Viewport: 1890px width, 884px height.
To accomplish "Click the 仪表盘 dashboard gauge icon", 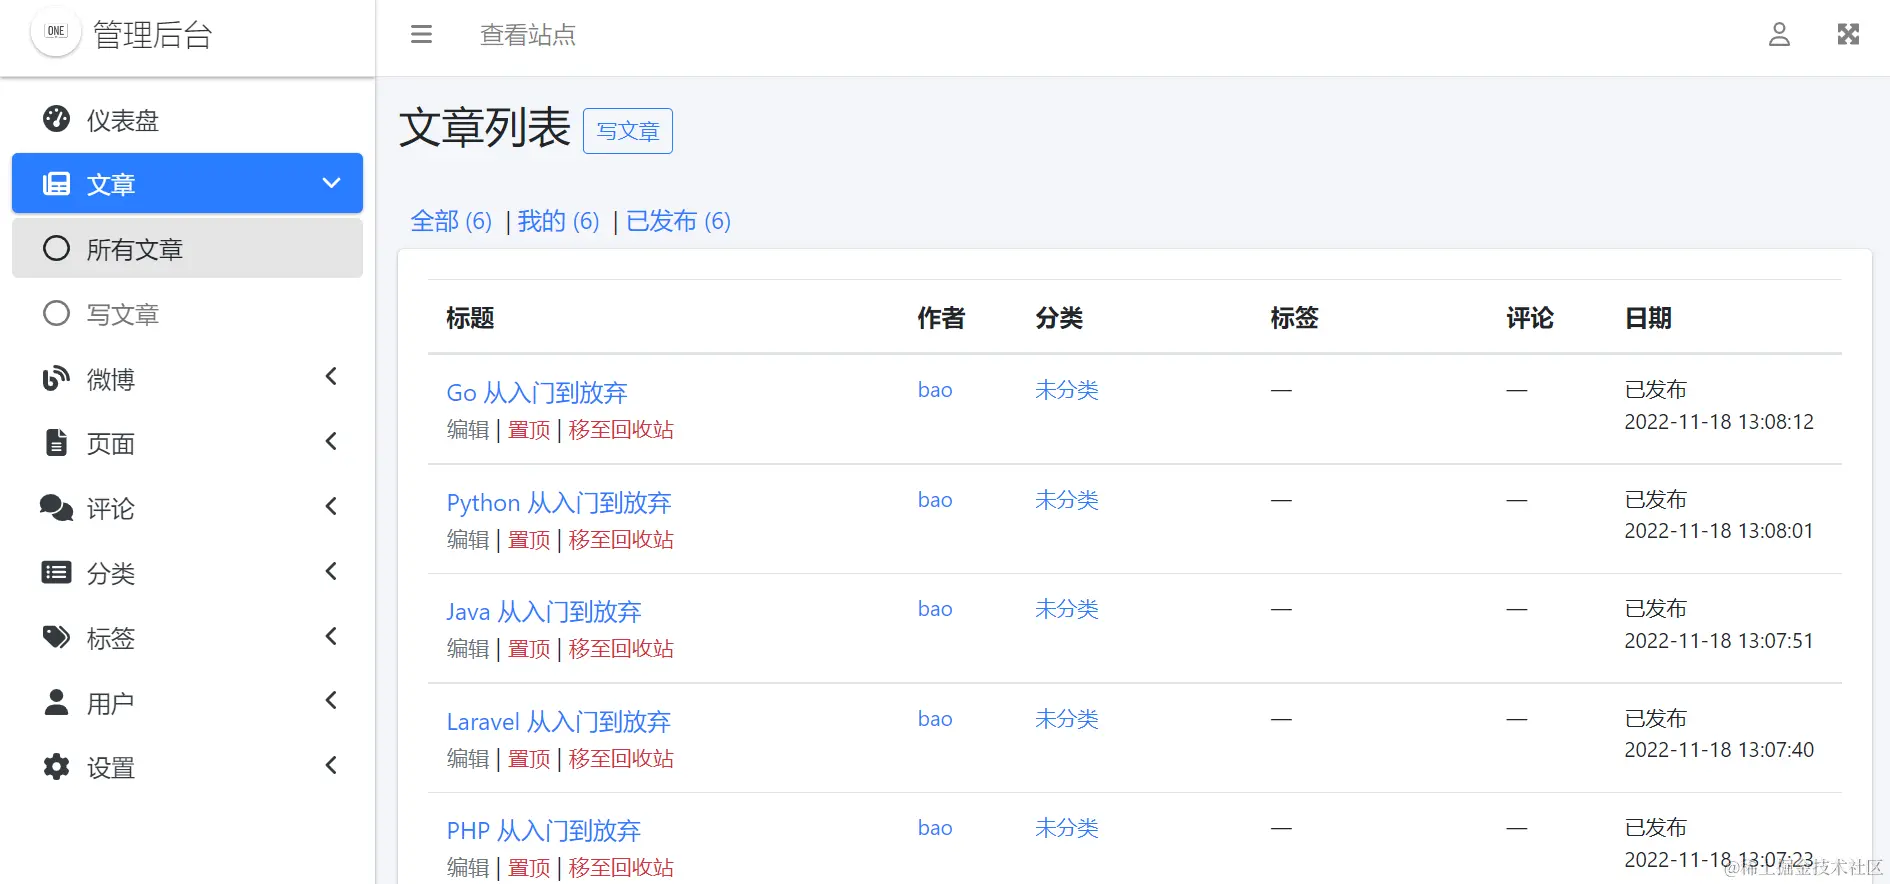I will click(56, 119).
